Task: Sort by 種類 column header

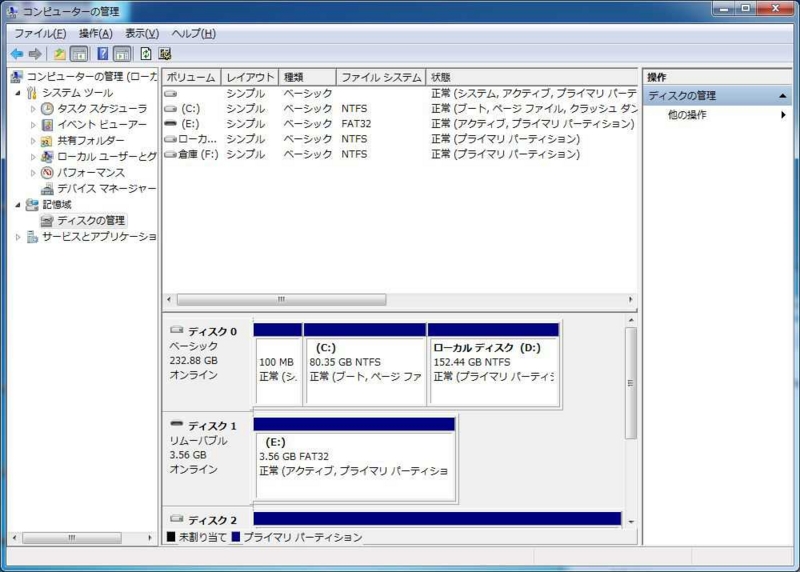Action: [x=308, y=77]
